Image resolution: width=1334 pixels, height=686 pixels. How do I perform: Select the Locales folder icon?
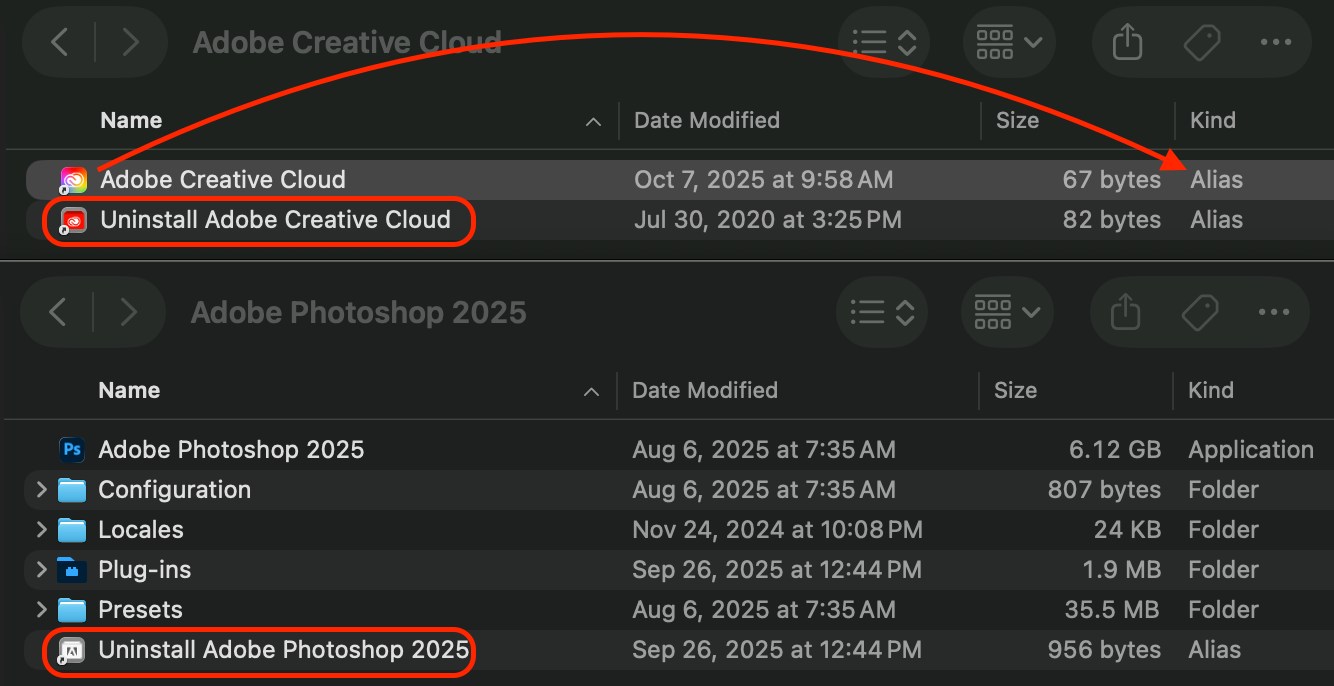[x=72, y=530]
